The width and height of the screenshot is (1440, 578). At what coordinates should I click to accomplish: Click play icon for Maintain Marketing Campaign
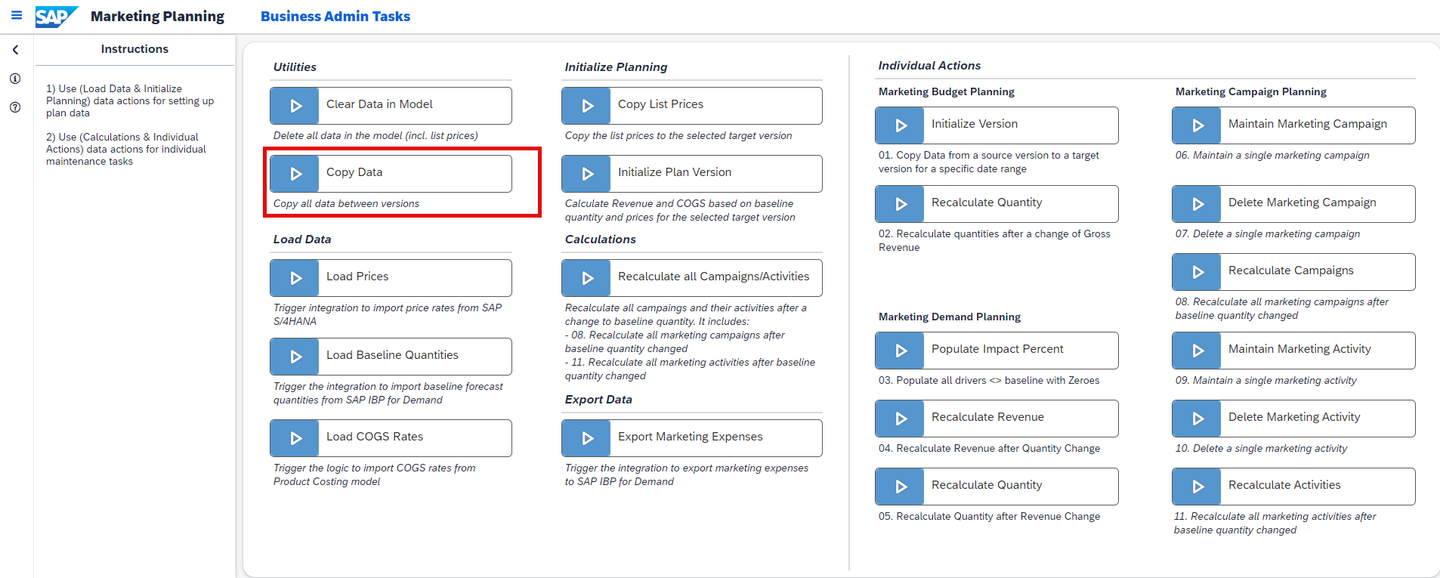click(1197, 125)
